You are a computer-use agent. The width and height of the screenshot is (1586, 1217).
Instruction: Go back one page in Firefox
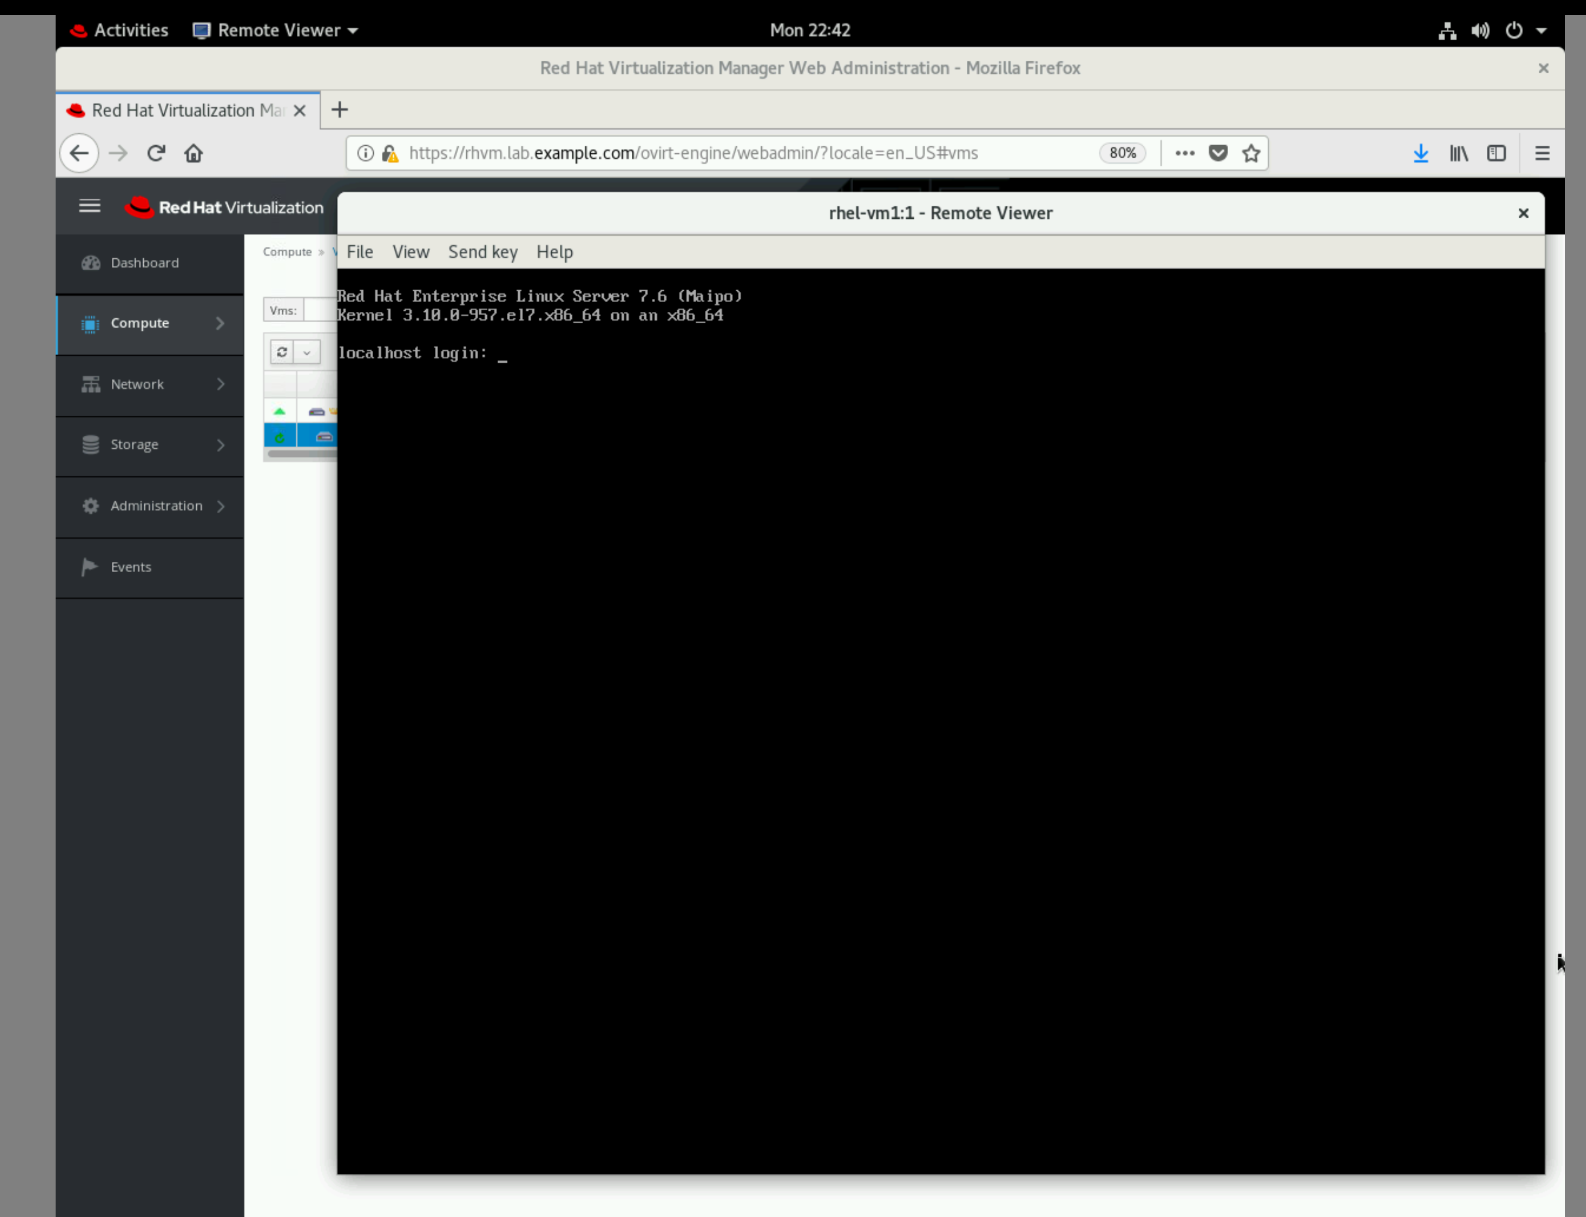[x=79, y=153]
